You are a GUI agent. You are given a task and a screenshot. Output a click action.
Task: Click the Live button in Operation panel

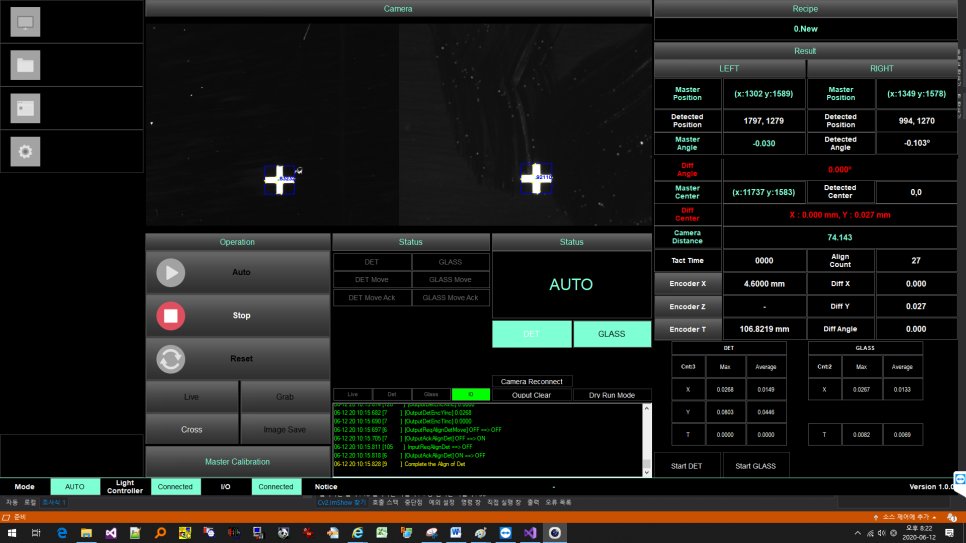click(192, 397)
